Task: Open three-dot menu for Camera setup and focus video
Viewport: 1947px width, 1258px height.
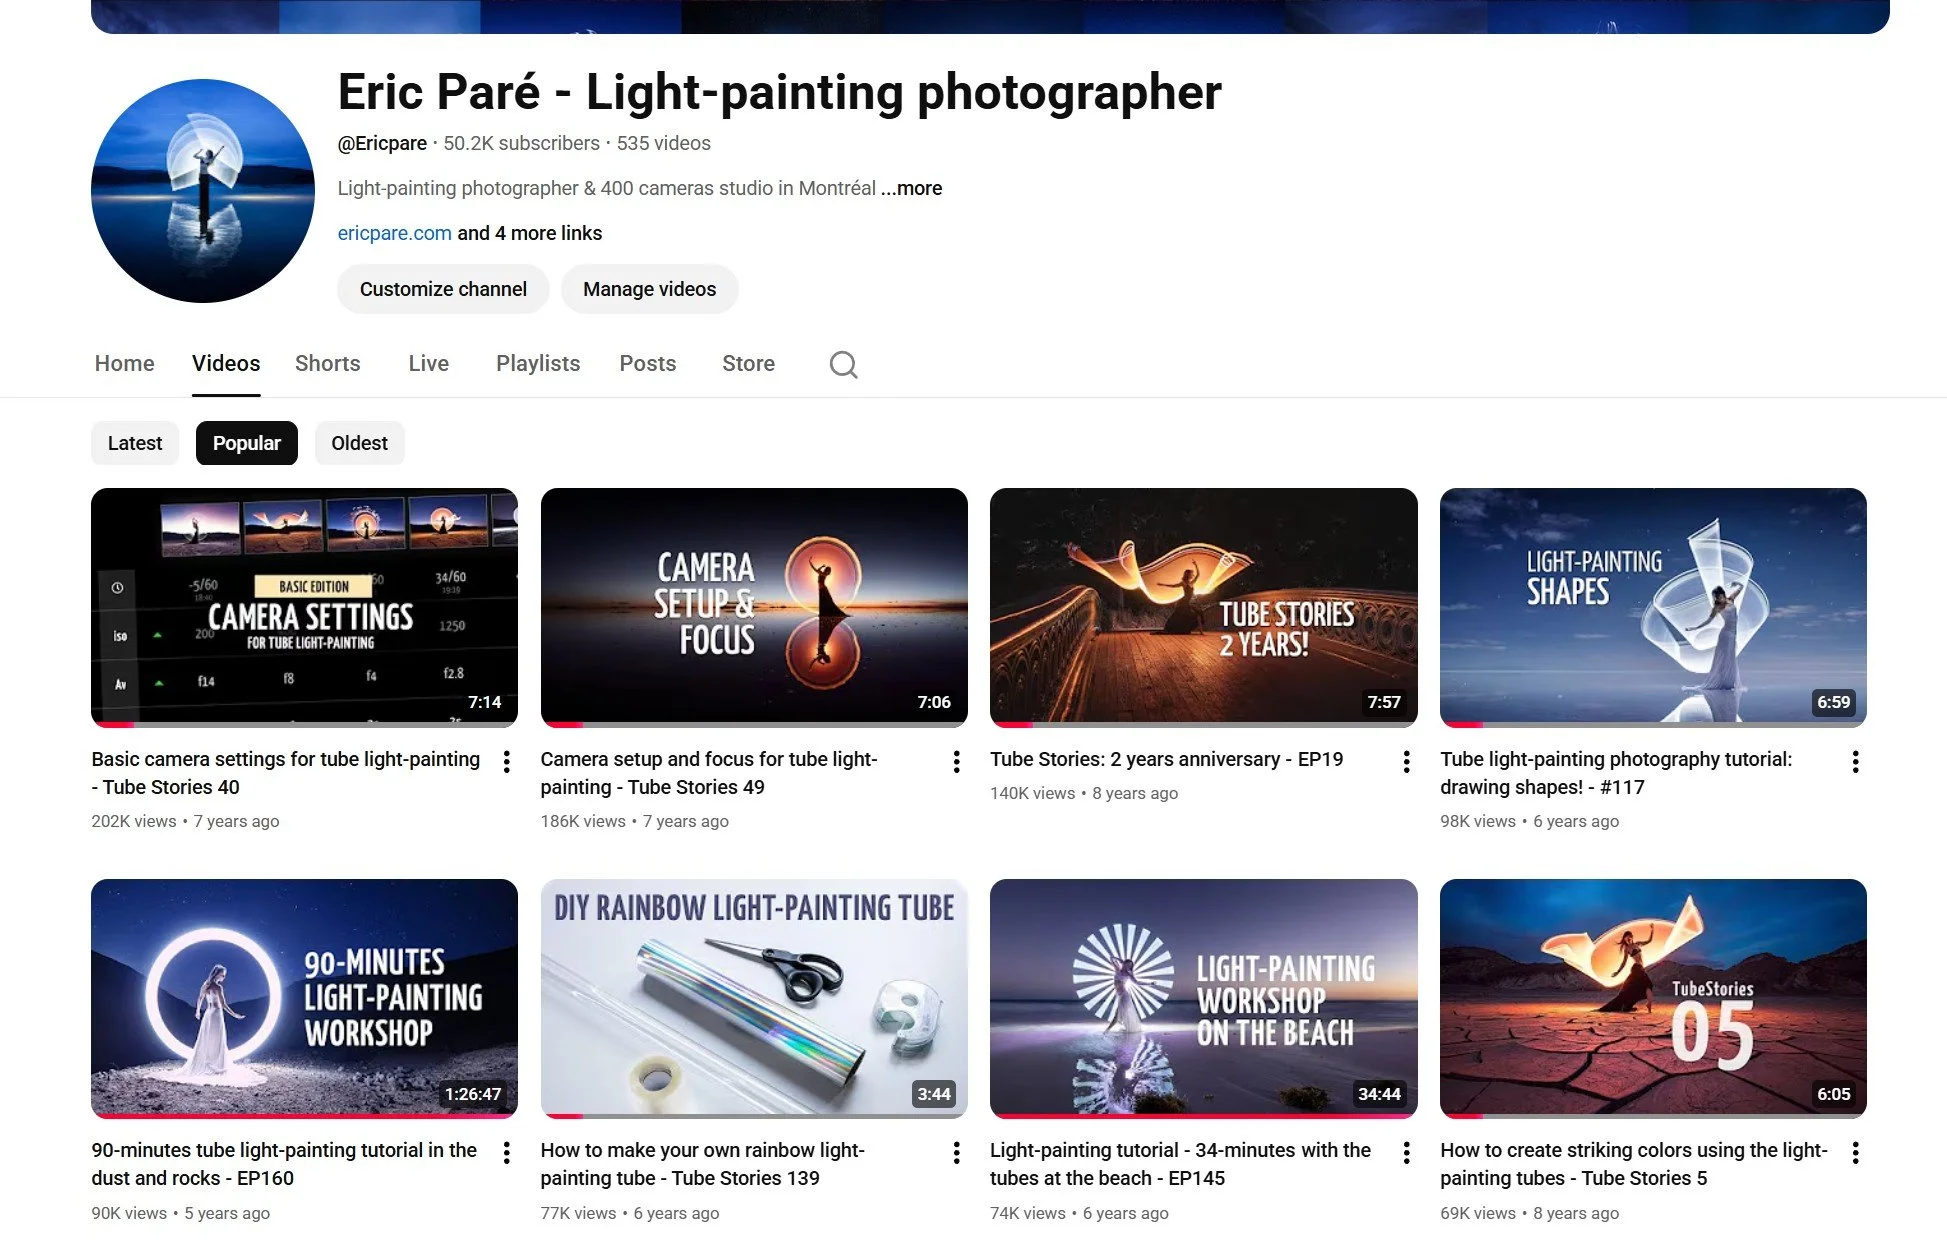Action: 956,762
